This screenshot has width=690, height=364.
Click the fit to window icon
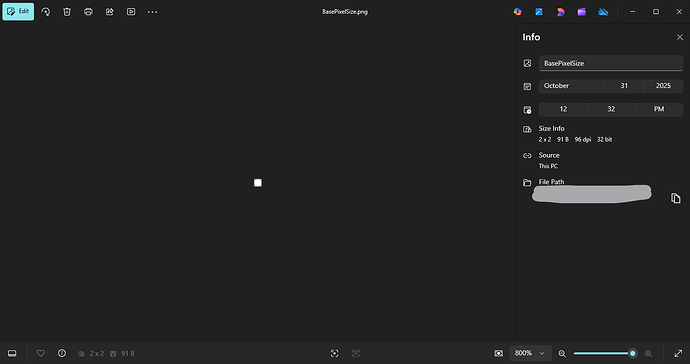point(334,353)
